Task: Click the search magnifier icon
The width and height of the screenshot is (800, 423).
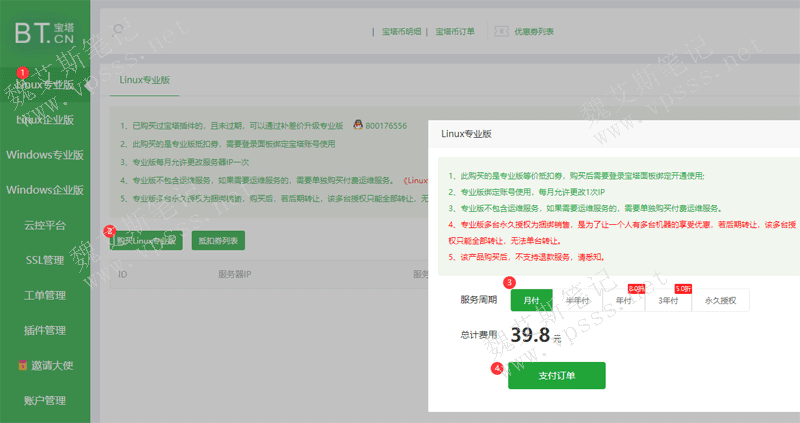Action: (120, 31)
